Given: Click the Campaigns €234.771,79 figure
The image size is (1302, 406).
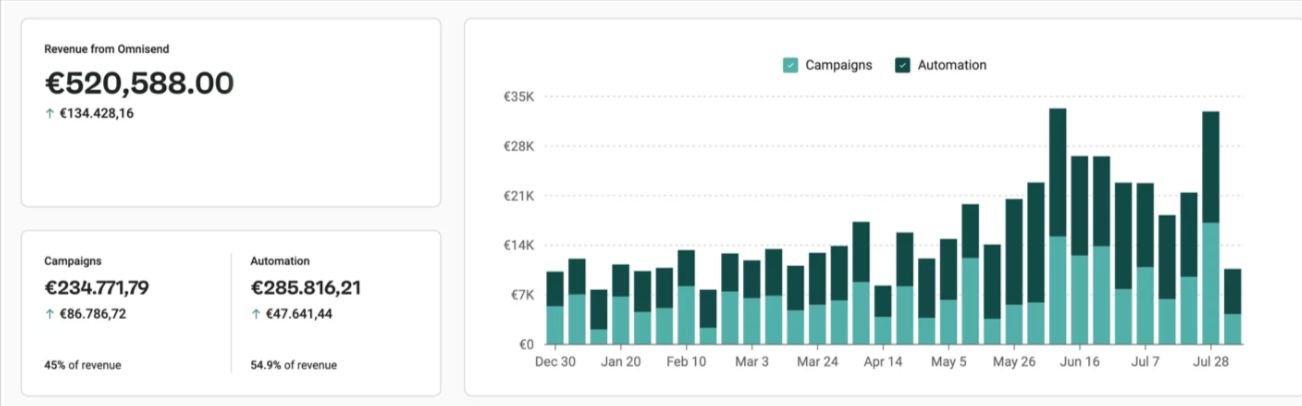Looking at the screenshot, I should (x=97, y=288).
